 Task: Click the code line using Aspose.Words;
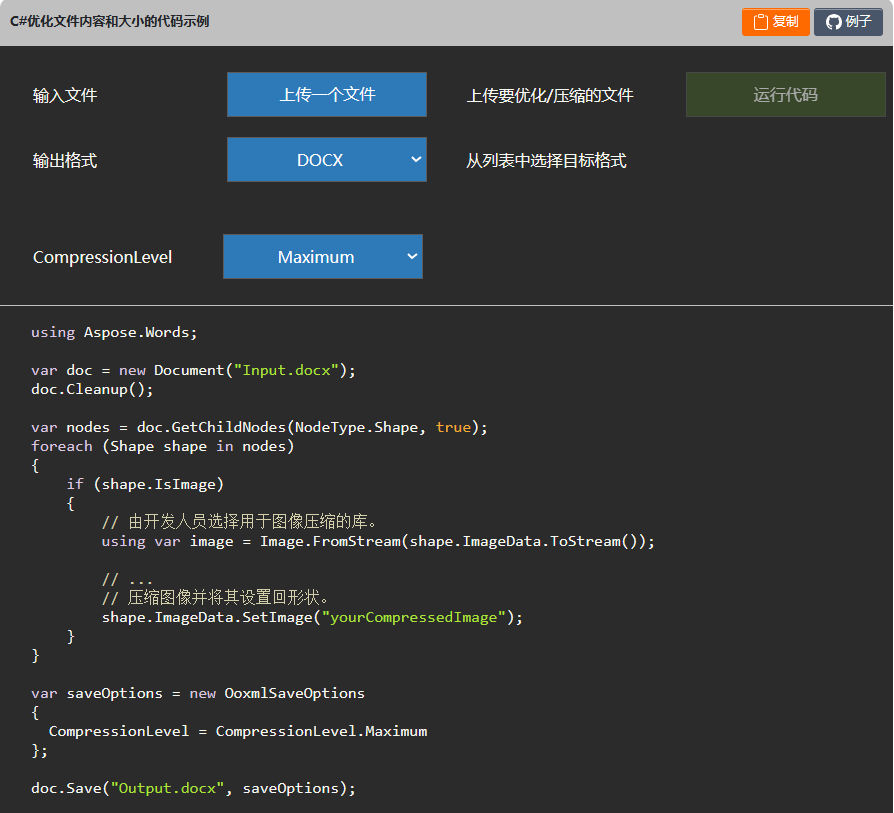pyautogui.click(x=114, y=332)
